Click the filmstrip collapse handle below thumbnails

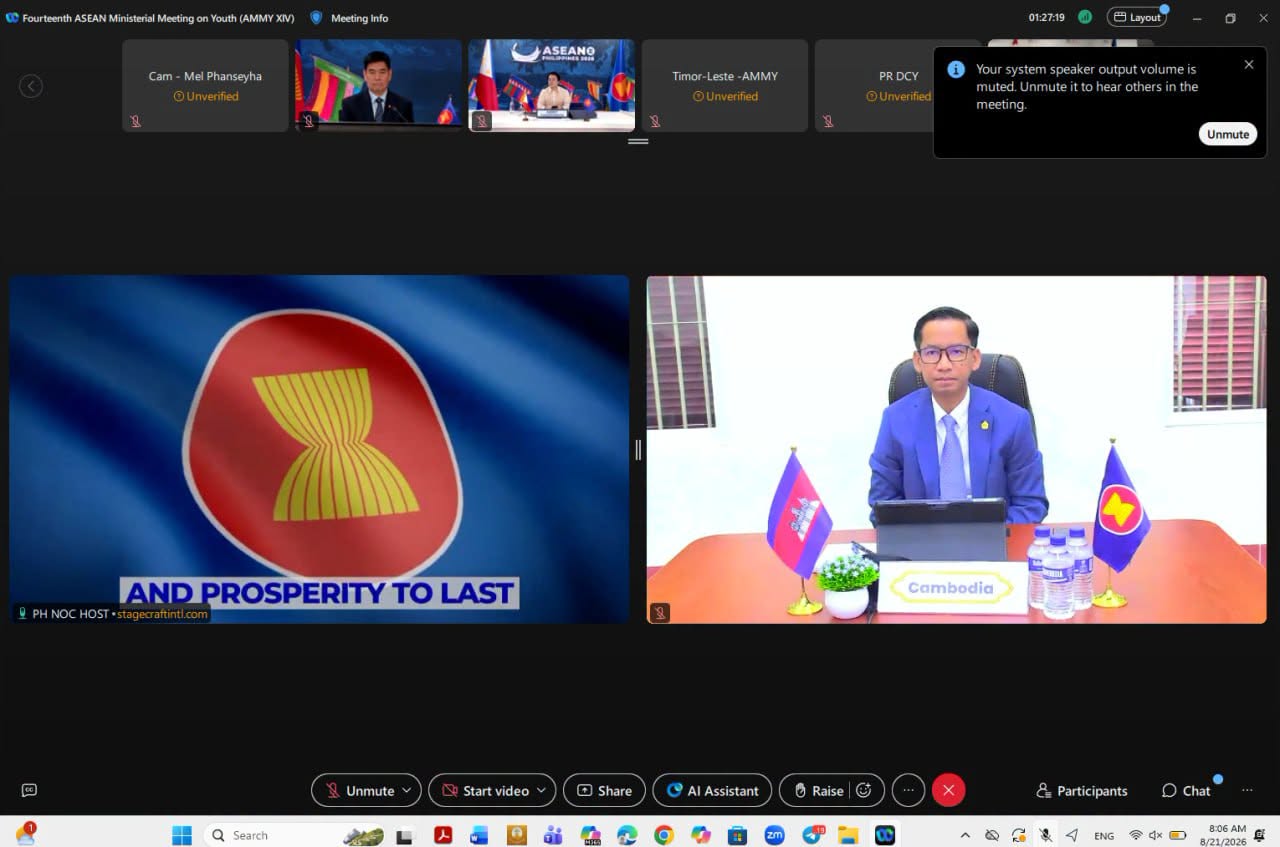pos(638,141)
